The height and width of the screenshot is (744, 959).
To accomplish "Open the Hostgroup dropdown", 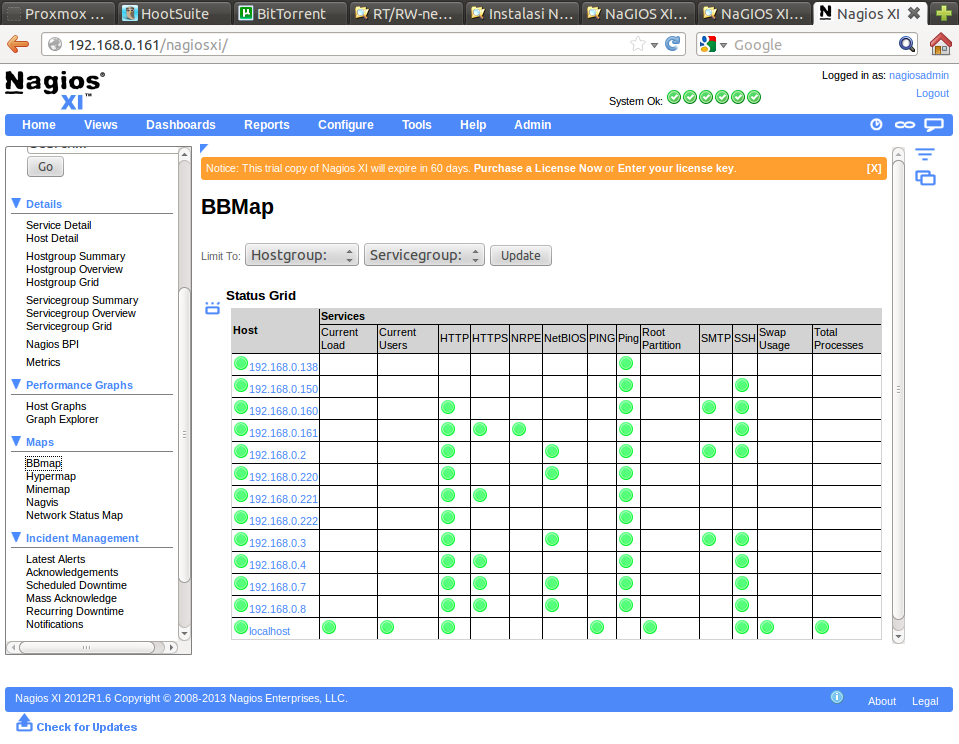I will [x=302, y=255].
